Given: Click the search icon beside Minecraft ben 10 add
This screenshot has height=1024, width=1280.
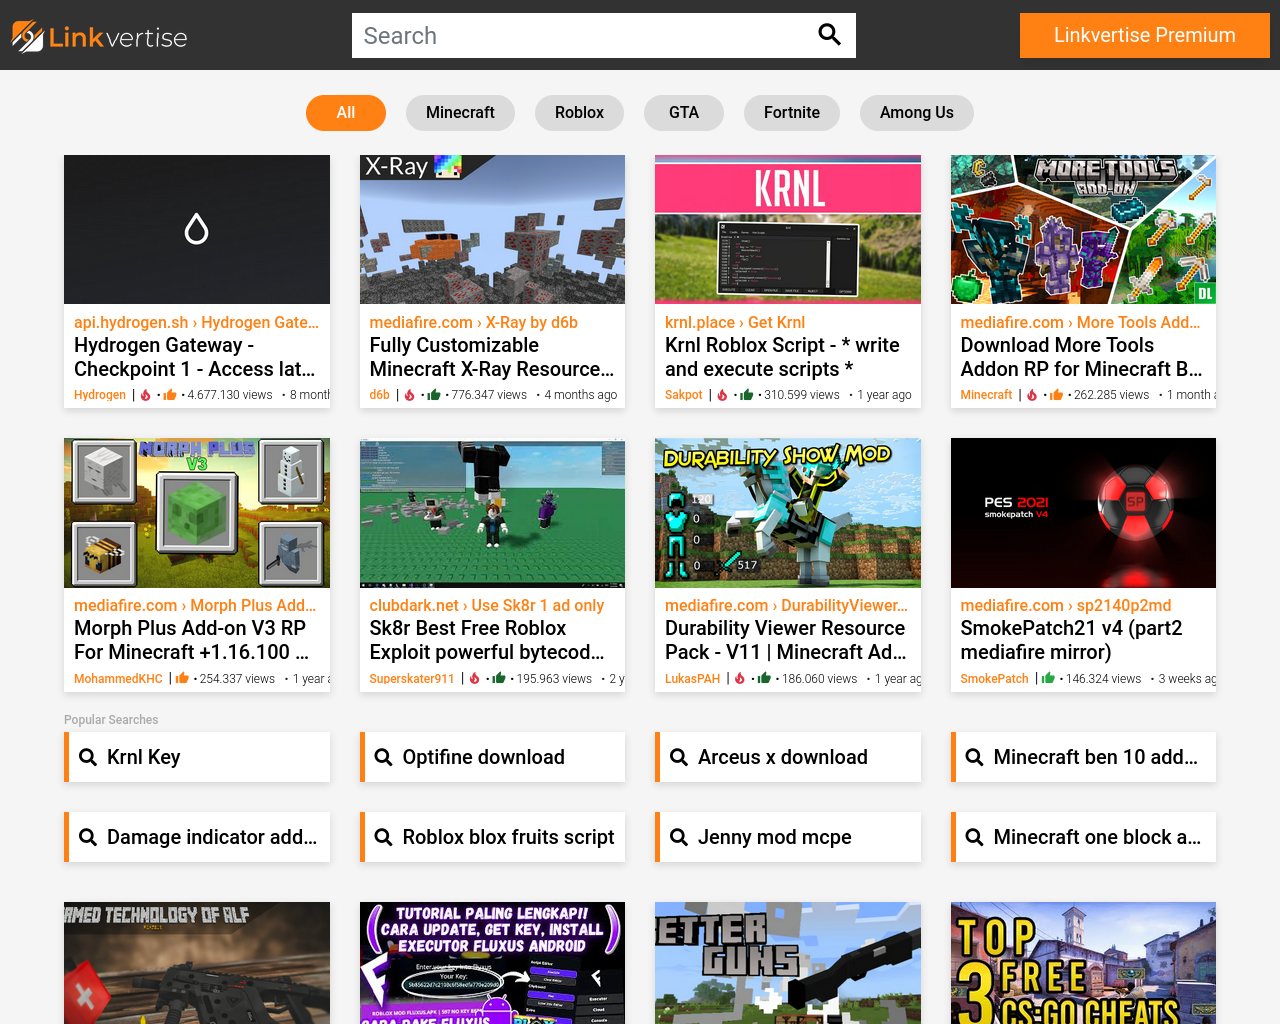Looking at the screenshot, I should tap(974, 757).
